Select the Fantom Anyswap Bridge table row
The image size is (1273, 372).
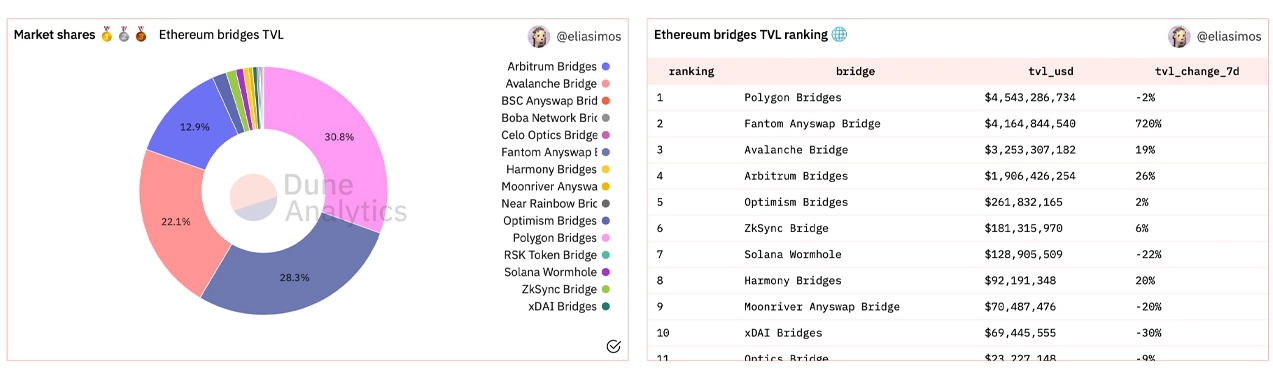pos(957,124)
